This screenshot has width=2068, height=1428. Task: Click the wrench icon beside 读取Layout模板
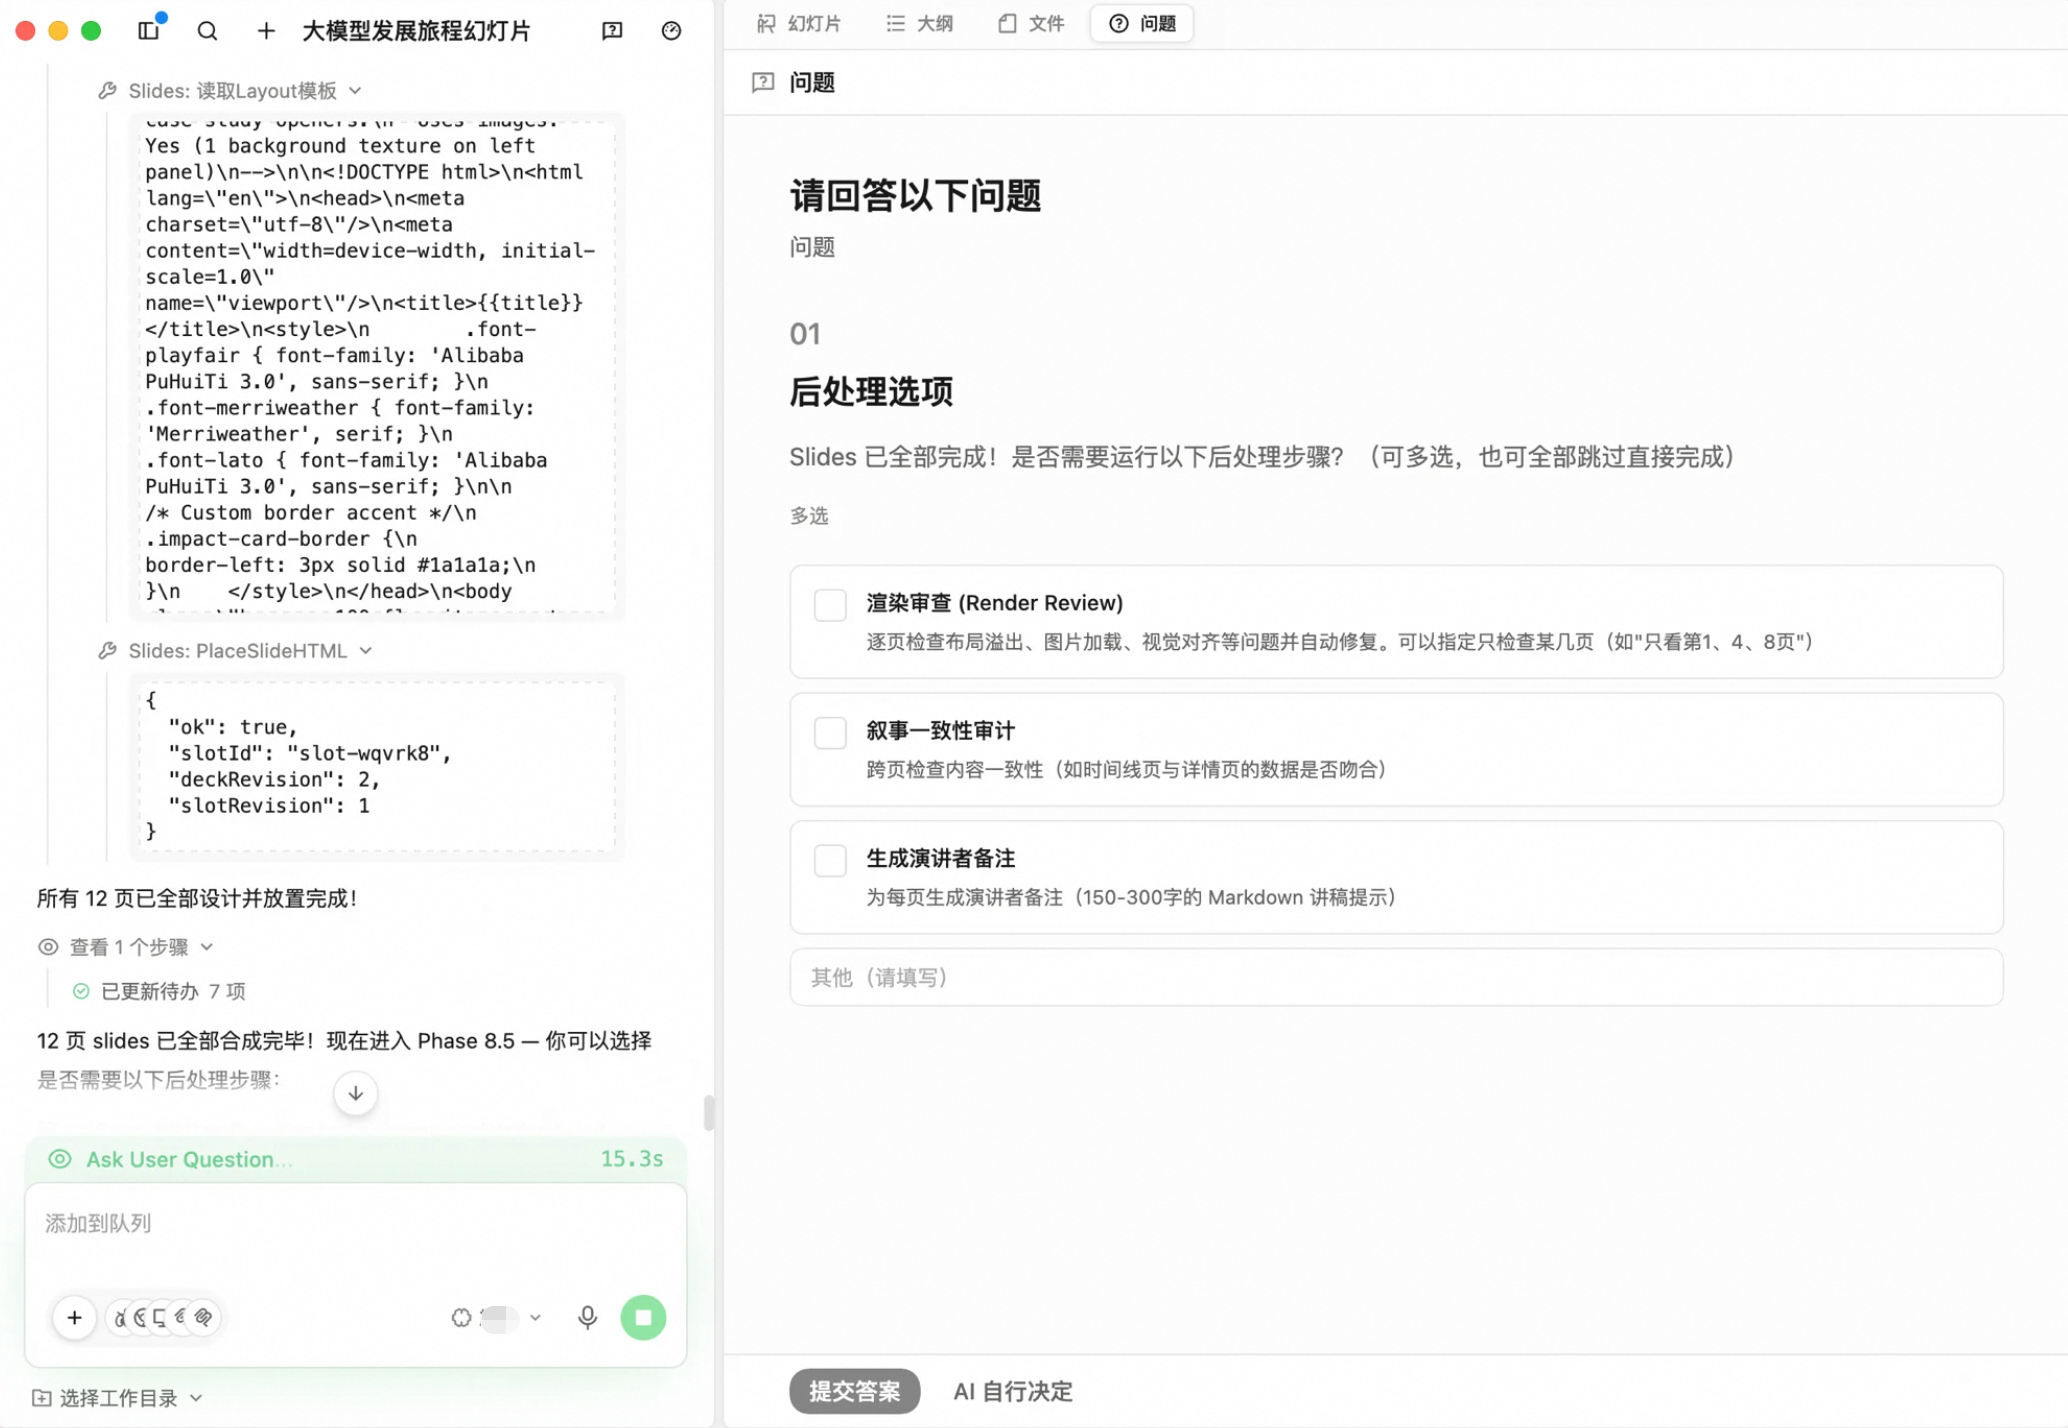[107, 91]
